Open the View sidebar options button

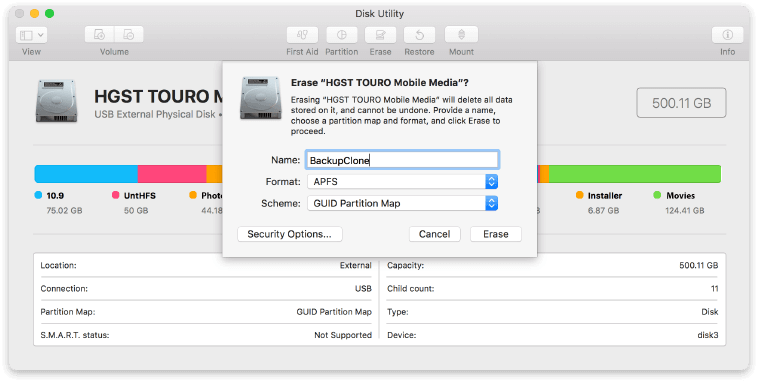(x=31, y=35)
